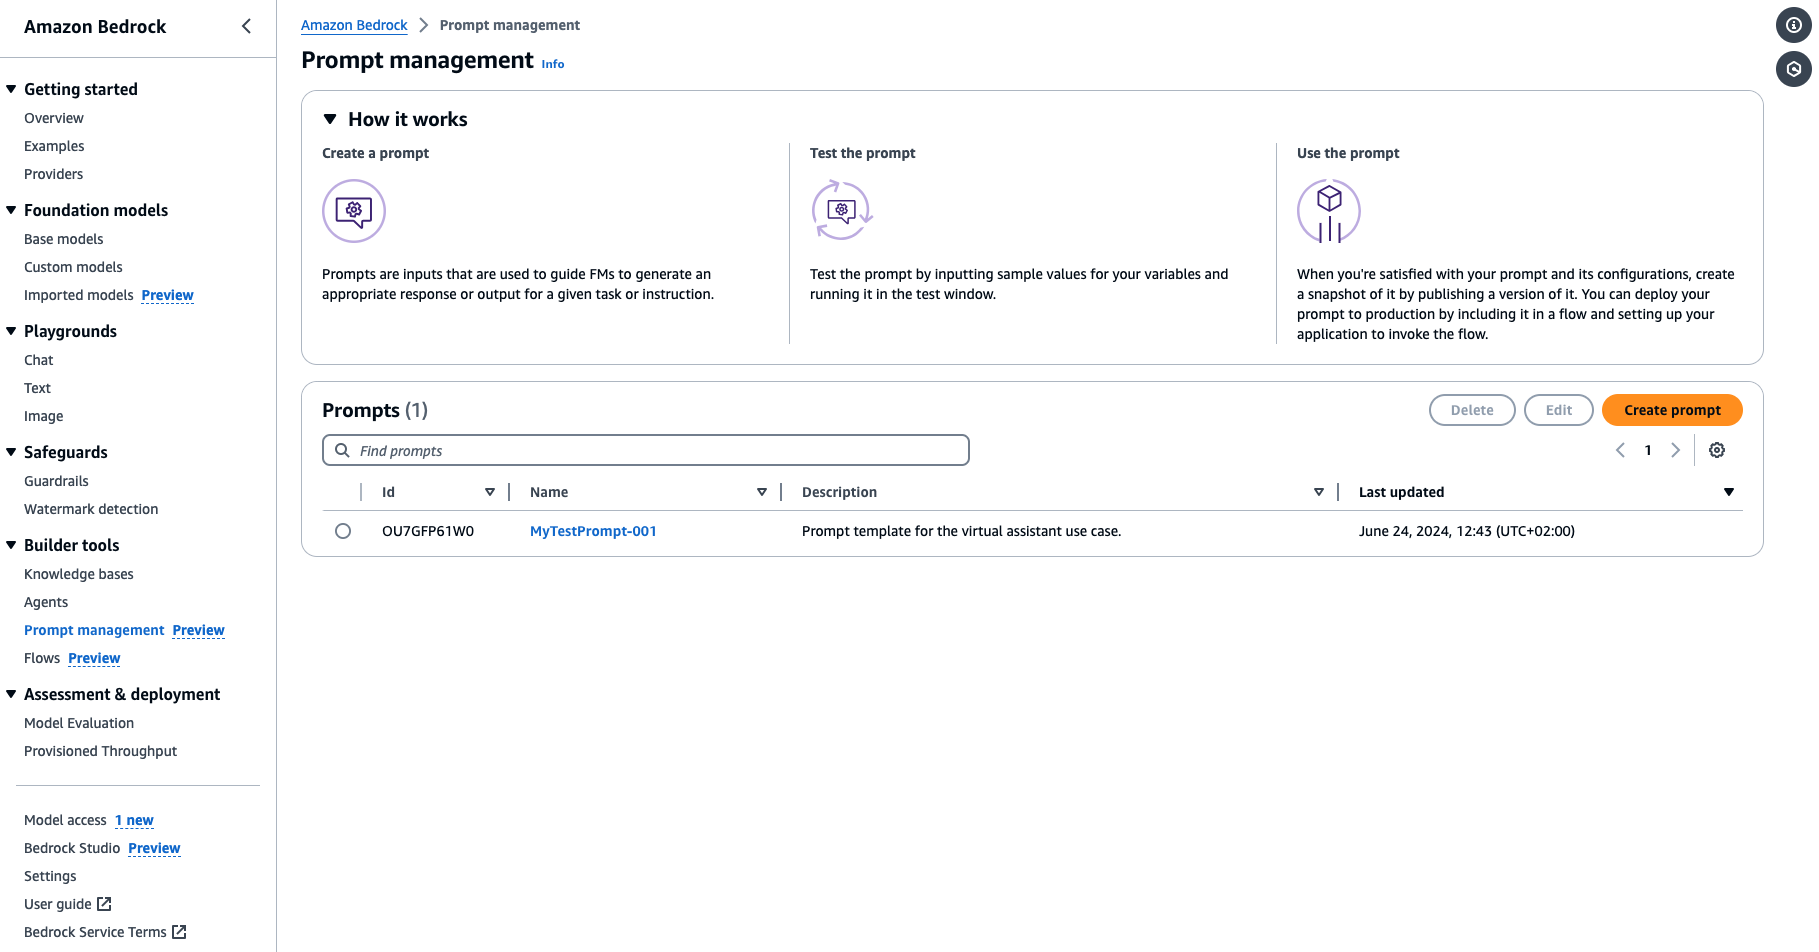Open Flows in the sidebar
The width and height of the screenshot is (1819, 952).
(42, 658)
